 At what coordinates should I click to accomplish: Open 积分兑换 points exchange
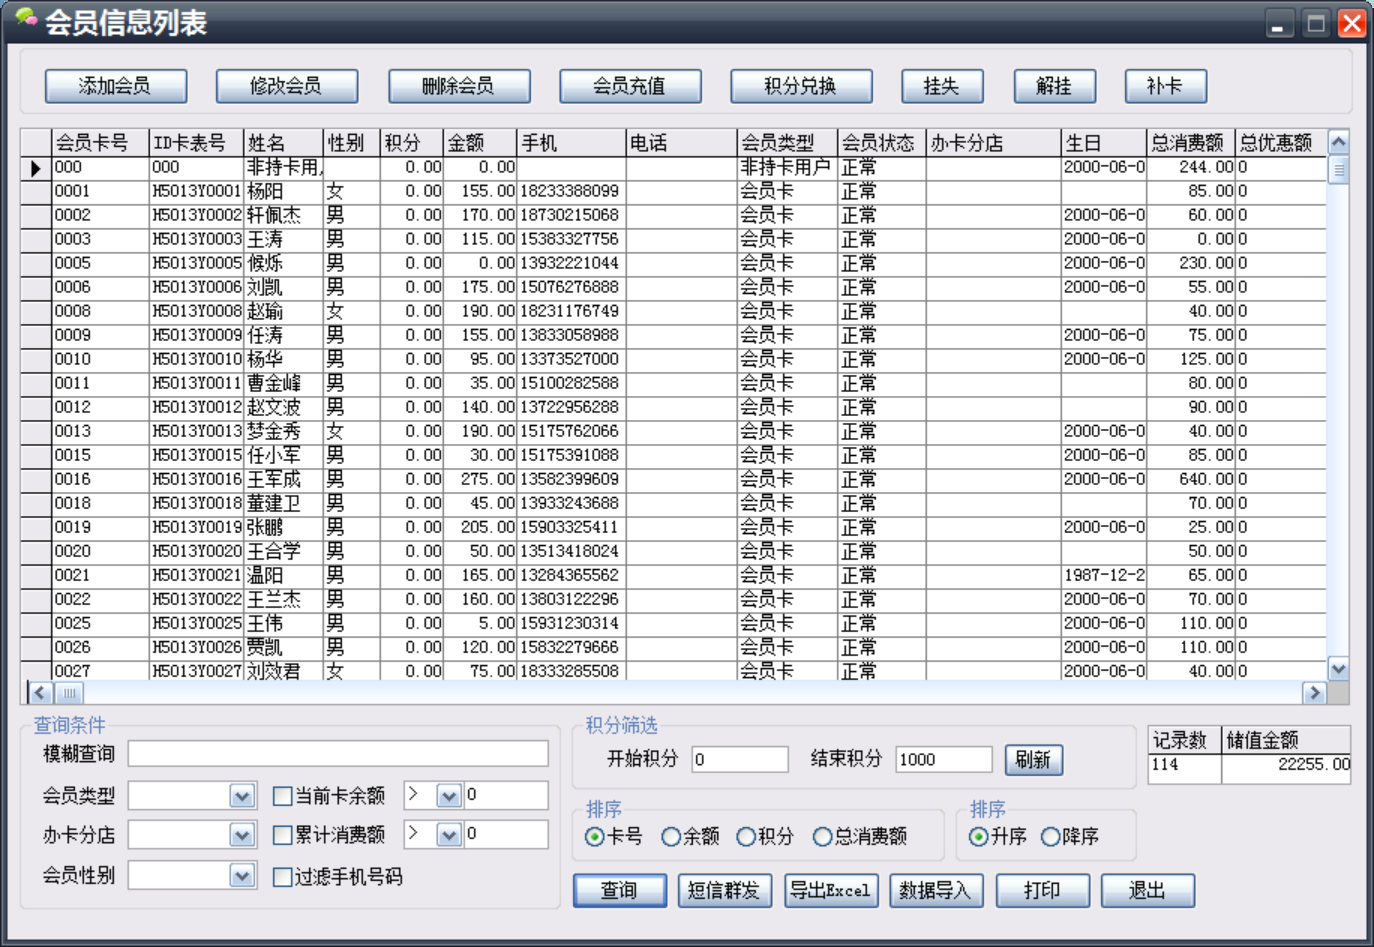pyautogui.click(x=800, y=86)
